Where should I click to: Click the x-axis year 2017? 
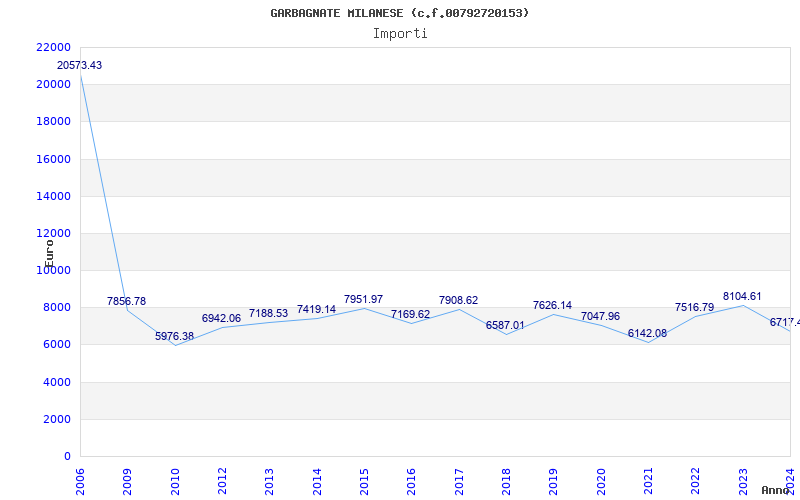coord(459,482)
